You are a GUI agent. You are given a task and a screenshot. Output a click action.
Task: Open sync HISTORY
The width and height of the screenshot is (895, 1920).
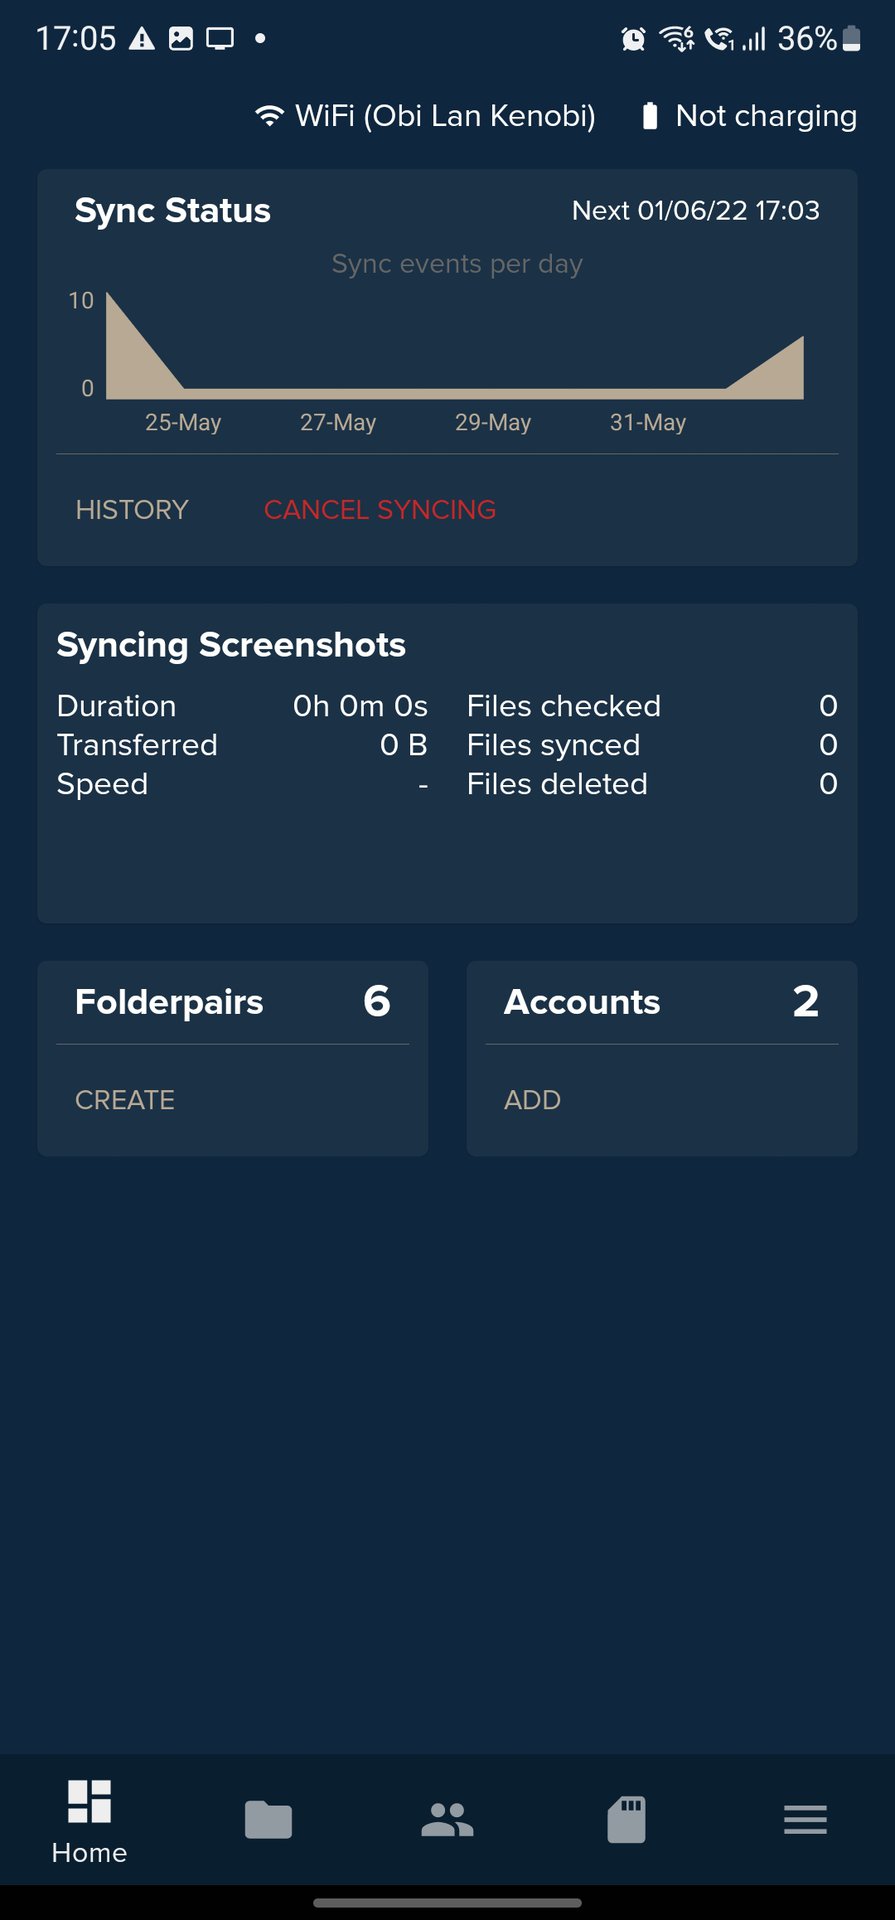(132, 510)
